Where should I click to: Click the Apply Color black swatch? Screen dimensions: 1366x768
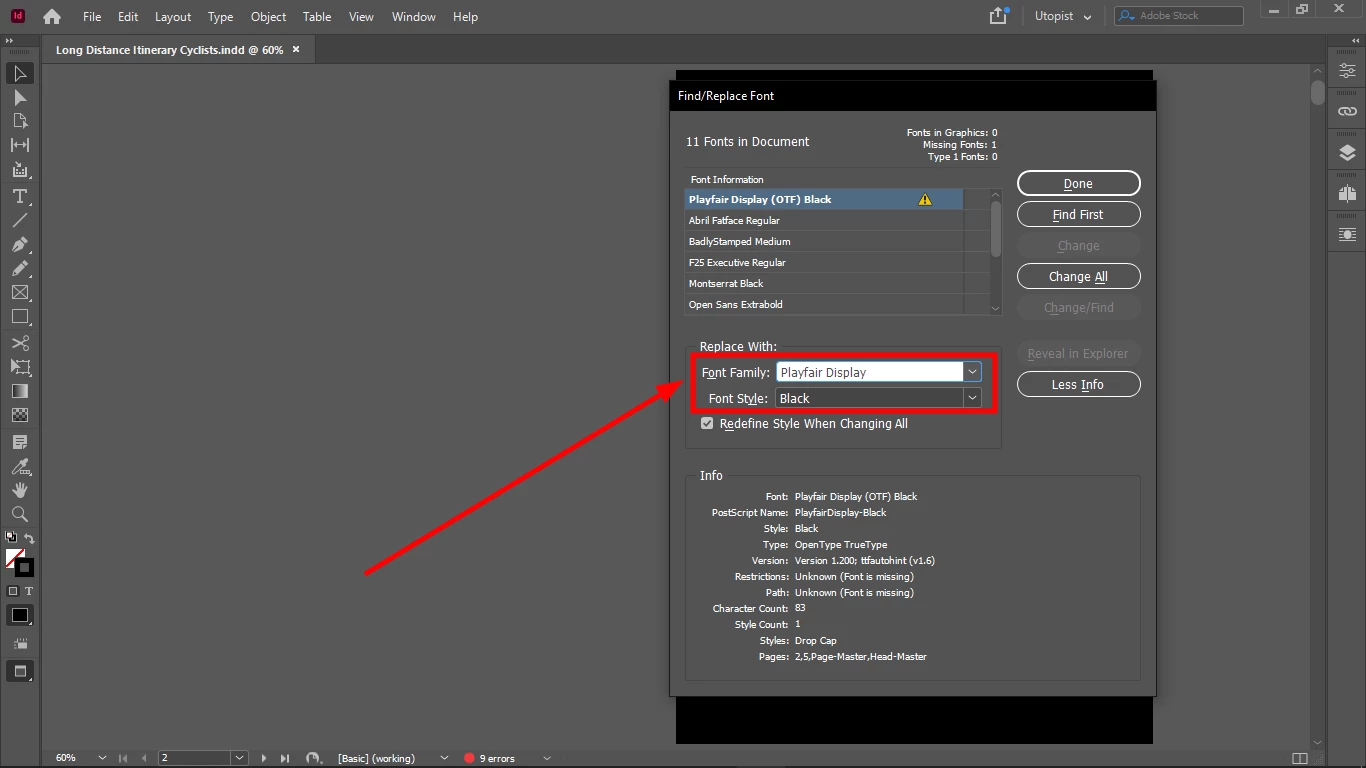pyautogui.click(x=20, y=616)
